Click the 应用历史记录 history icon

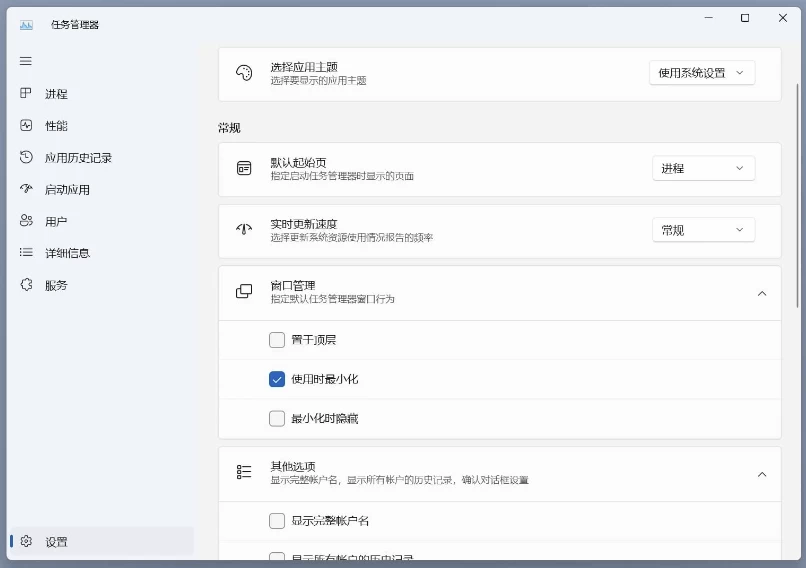click(x=26, y=158)
